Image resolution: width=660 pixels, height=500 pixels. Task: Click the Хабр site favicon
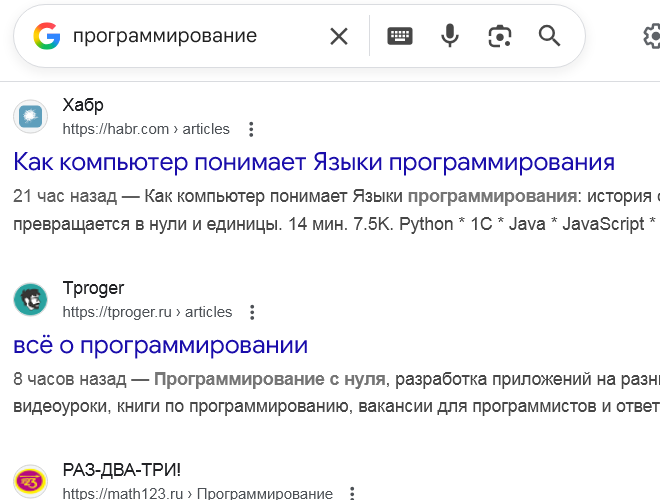30,117
